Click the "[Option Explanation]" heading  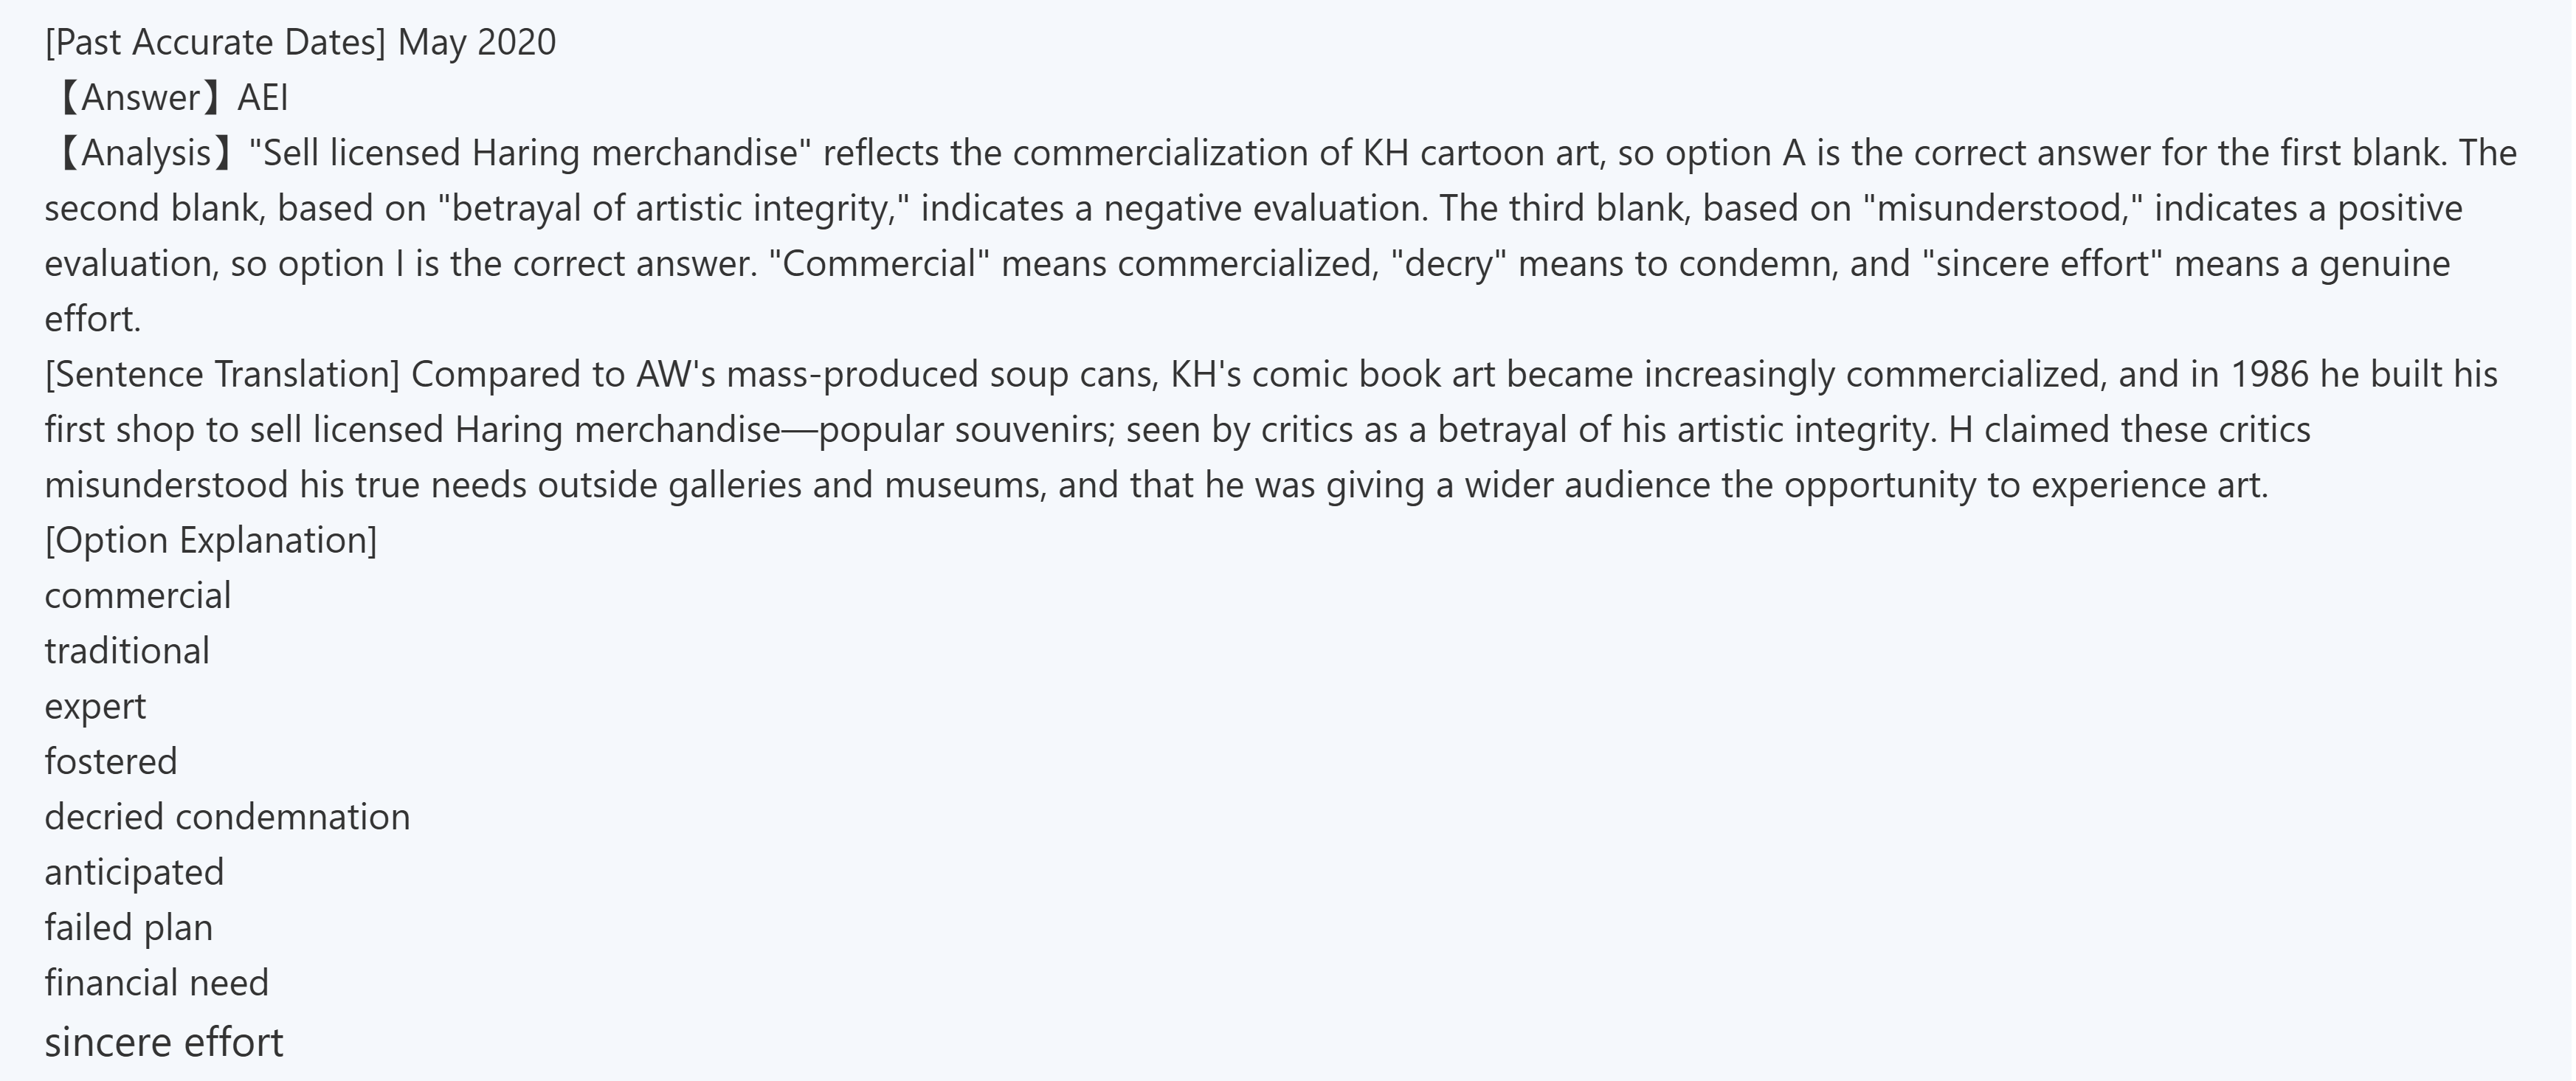tap(211, 541)
